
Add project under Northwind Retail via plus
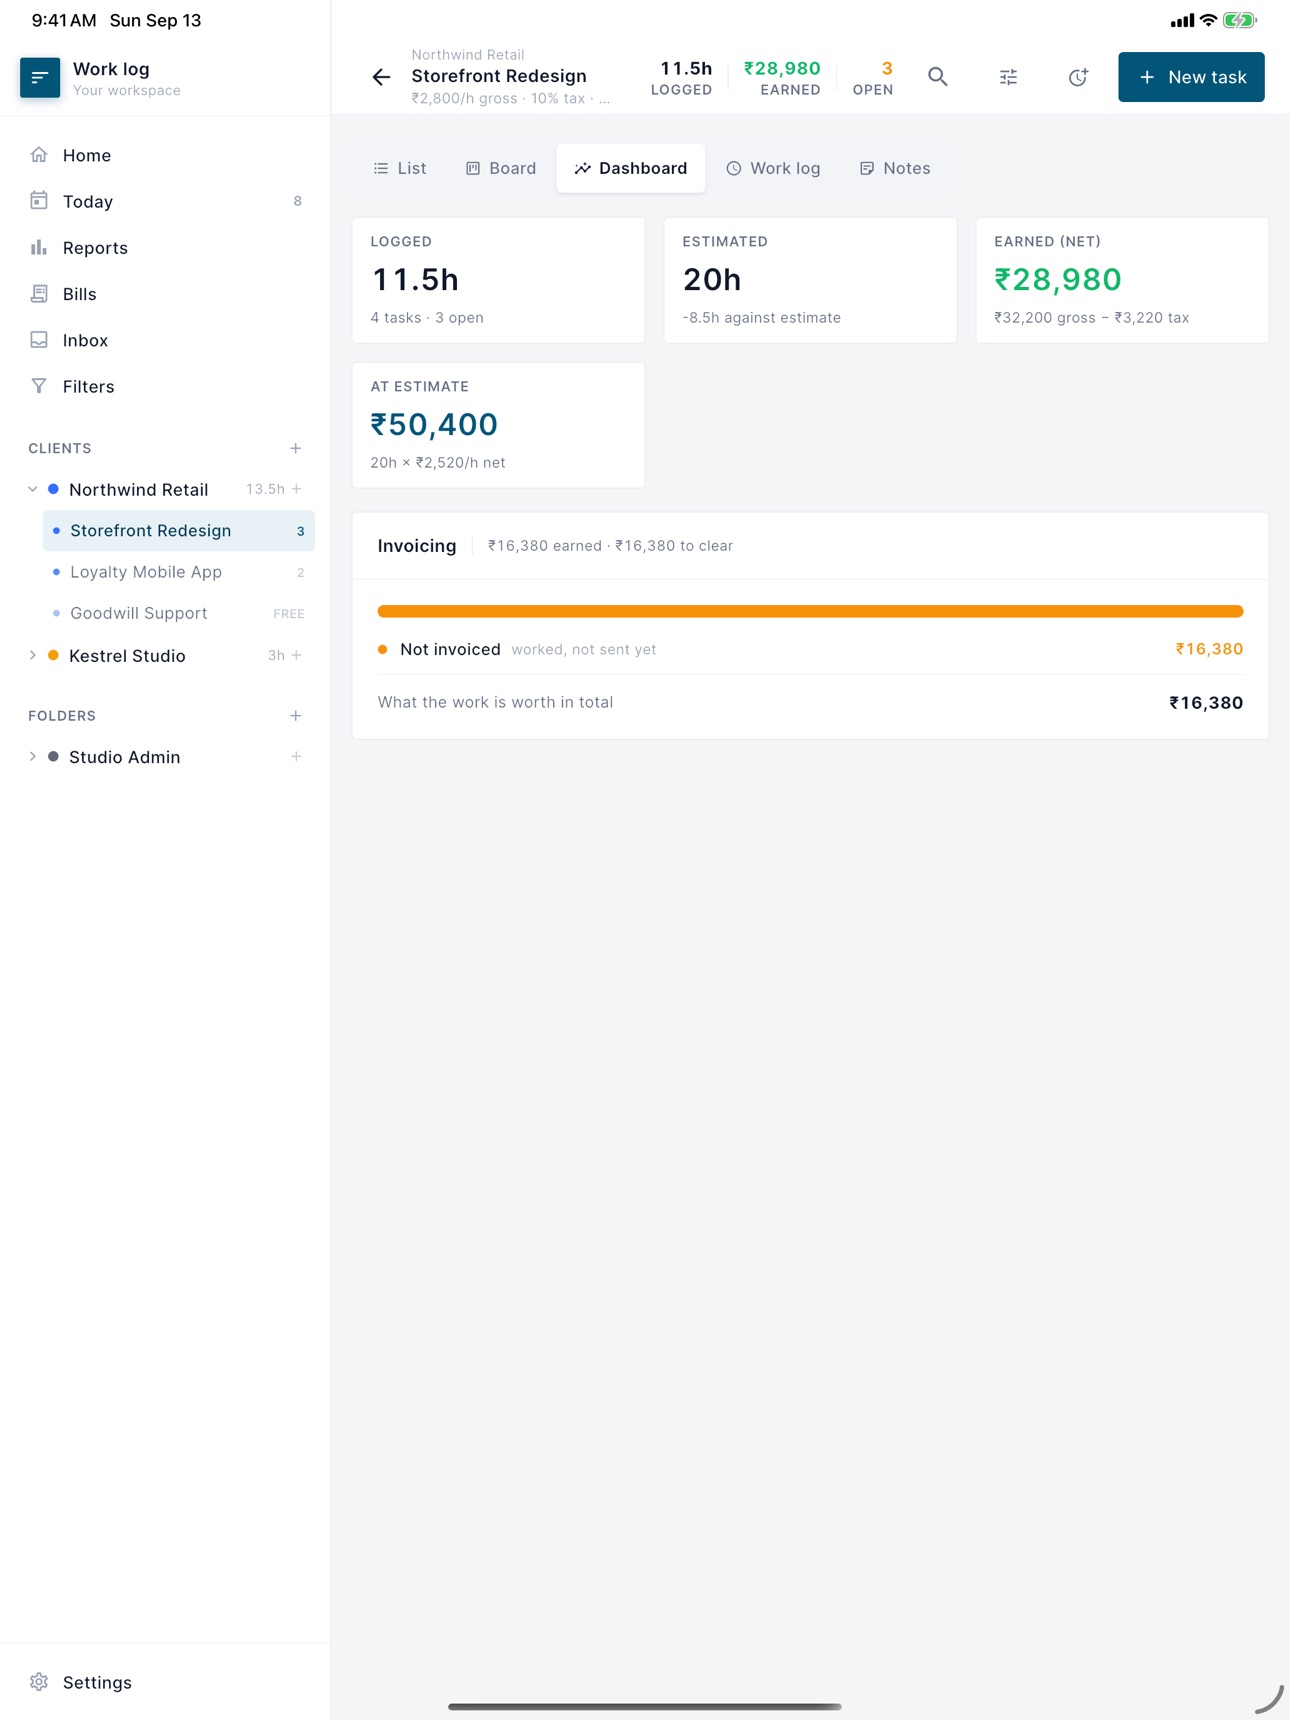pyautogui.click(x=296, y=489)
